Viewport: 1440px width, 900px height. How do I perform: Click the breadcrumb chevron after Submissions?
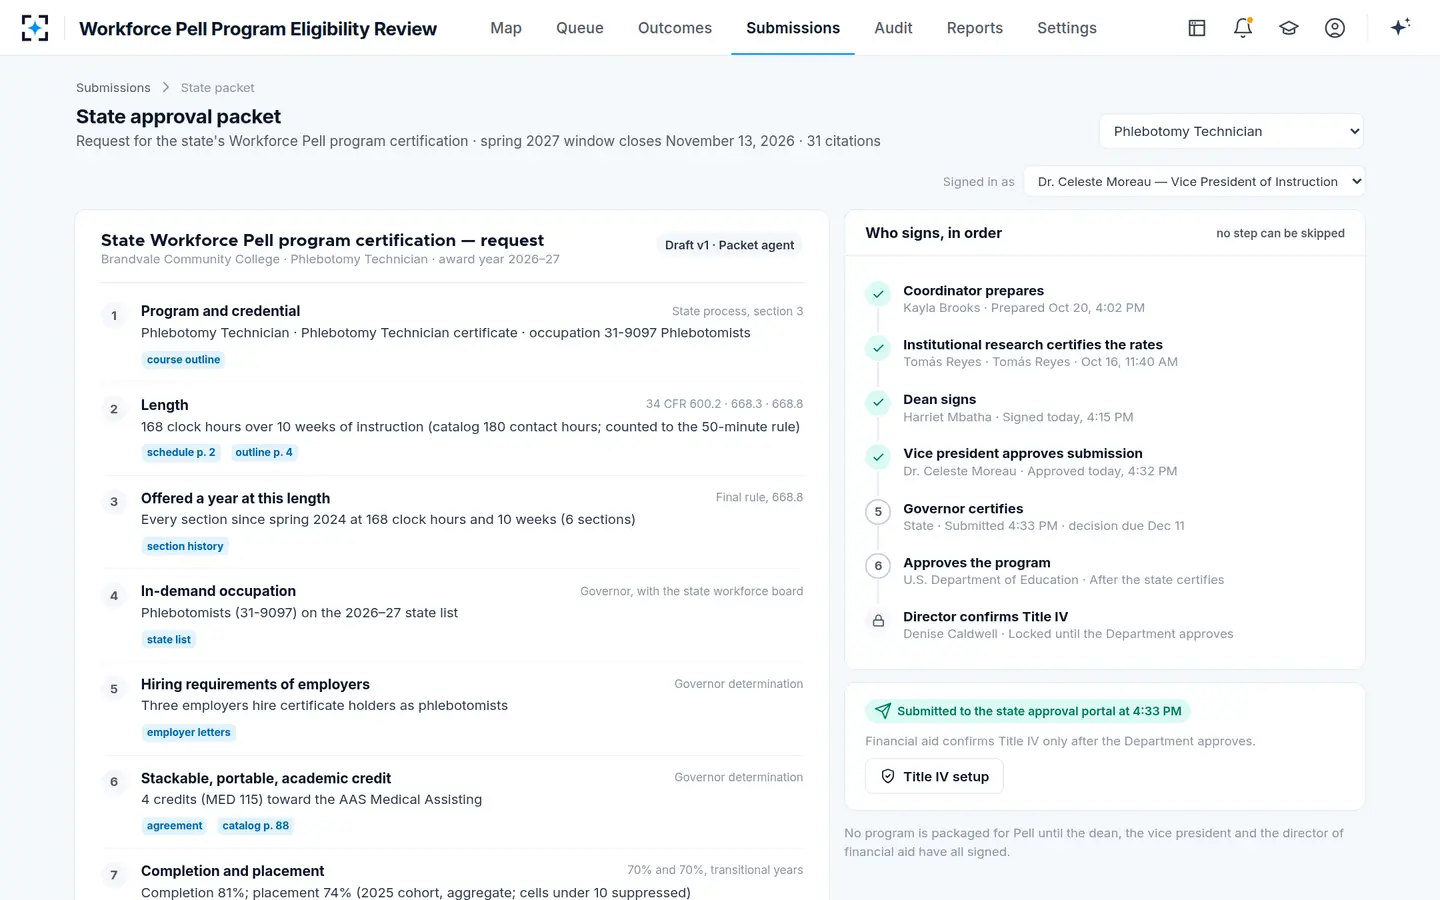tap(166, 88)
